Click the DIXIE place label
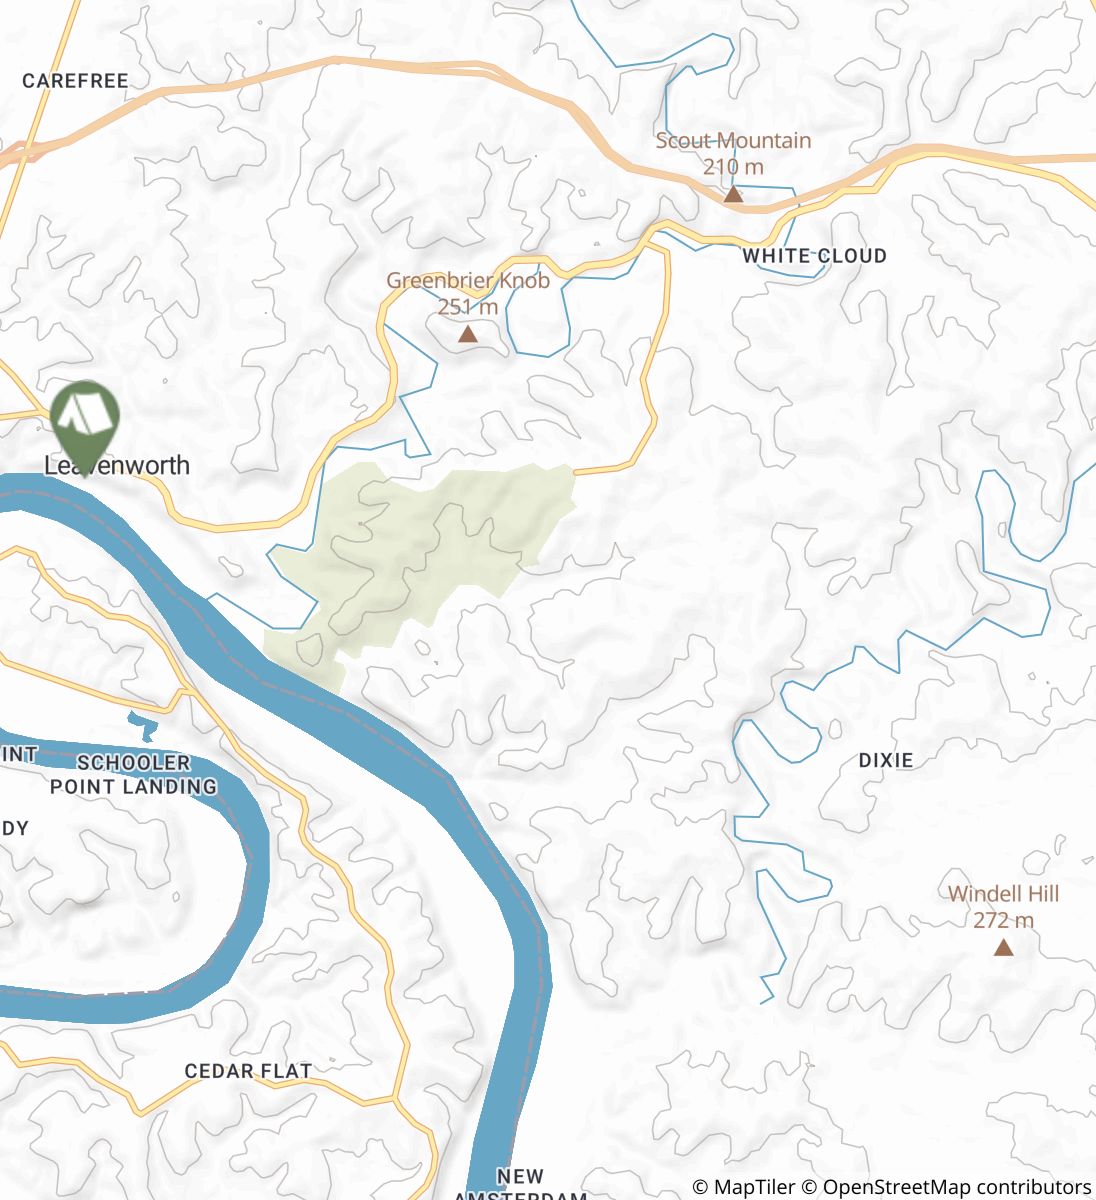The height and width of the screenshot is (1200, 1096). (x=886, y=761)
